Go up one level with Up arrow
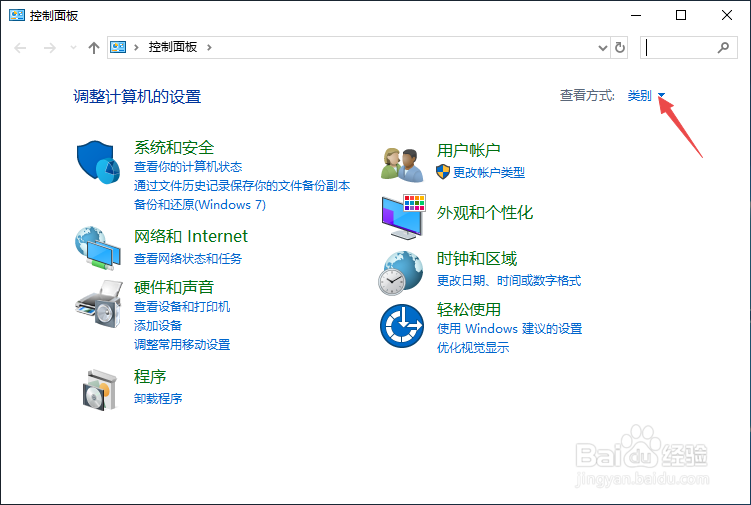The width and height of the screenshot is (751, 505). click(94, 47)
